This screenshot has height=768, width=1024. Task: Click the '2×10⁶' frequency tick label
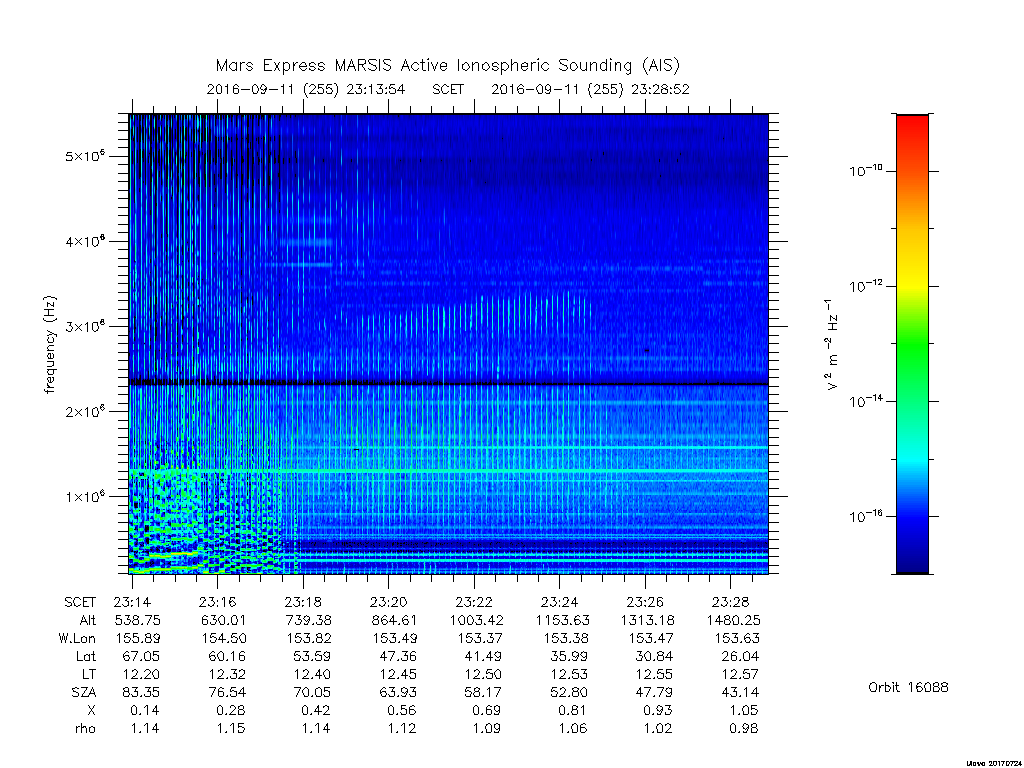click(x=85, y=411)
